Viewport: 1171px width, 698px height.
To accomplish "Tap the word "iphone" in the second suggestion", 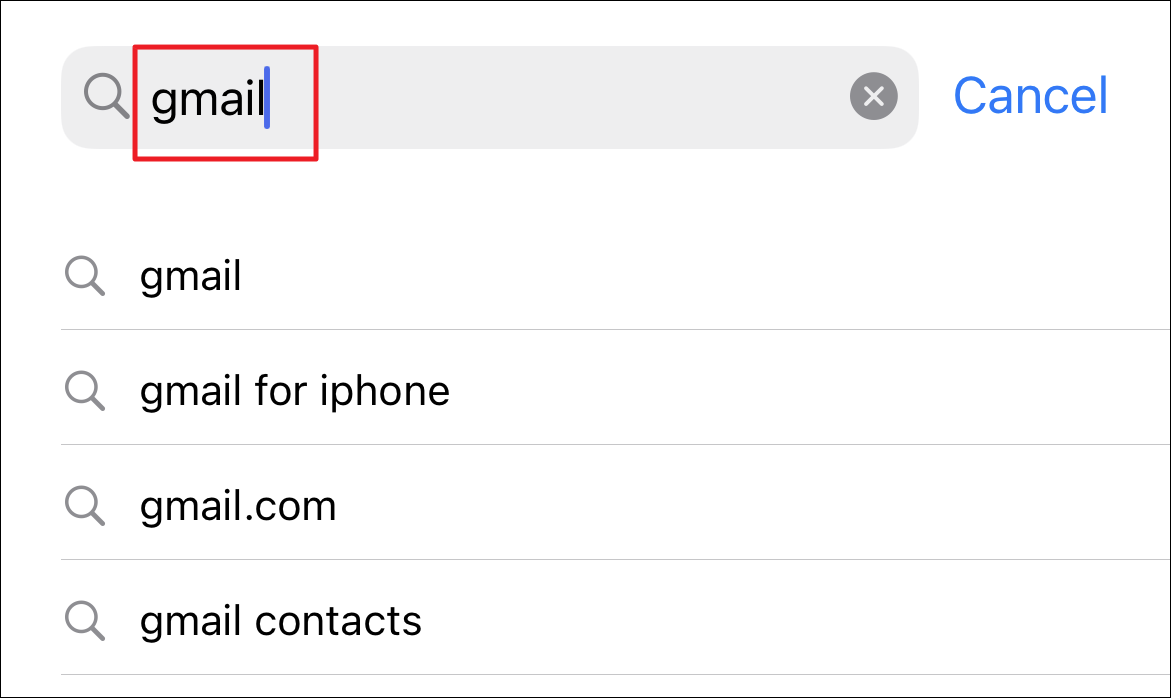I will point(385,392).
